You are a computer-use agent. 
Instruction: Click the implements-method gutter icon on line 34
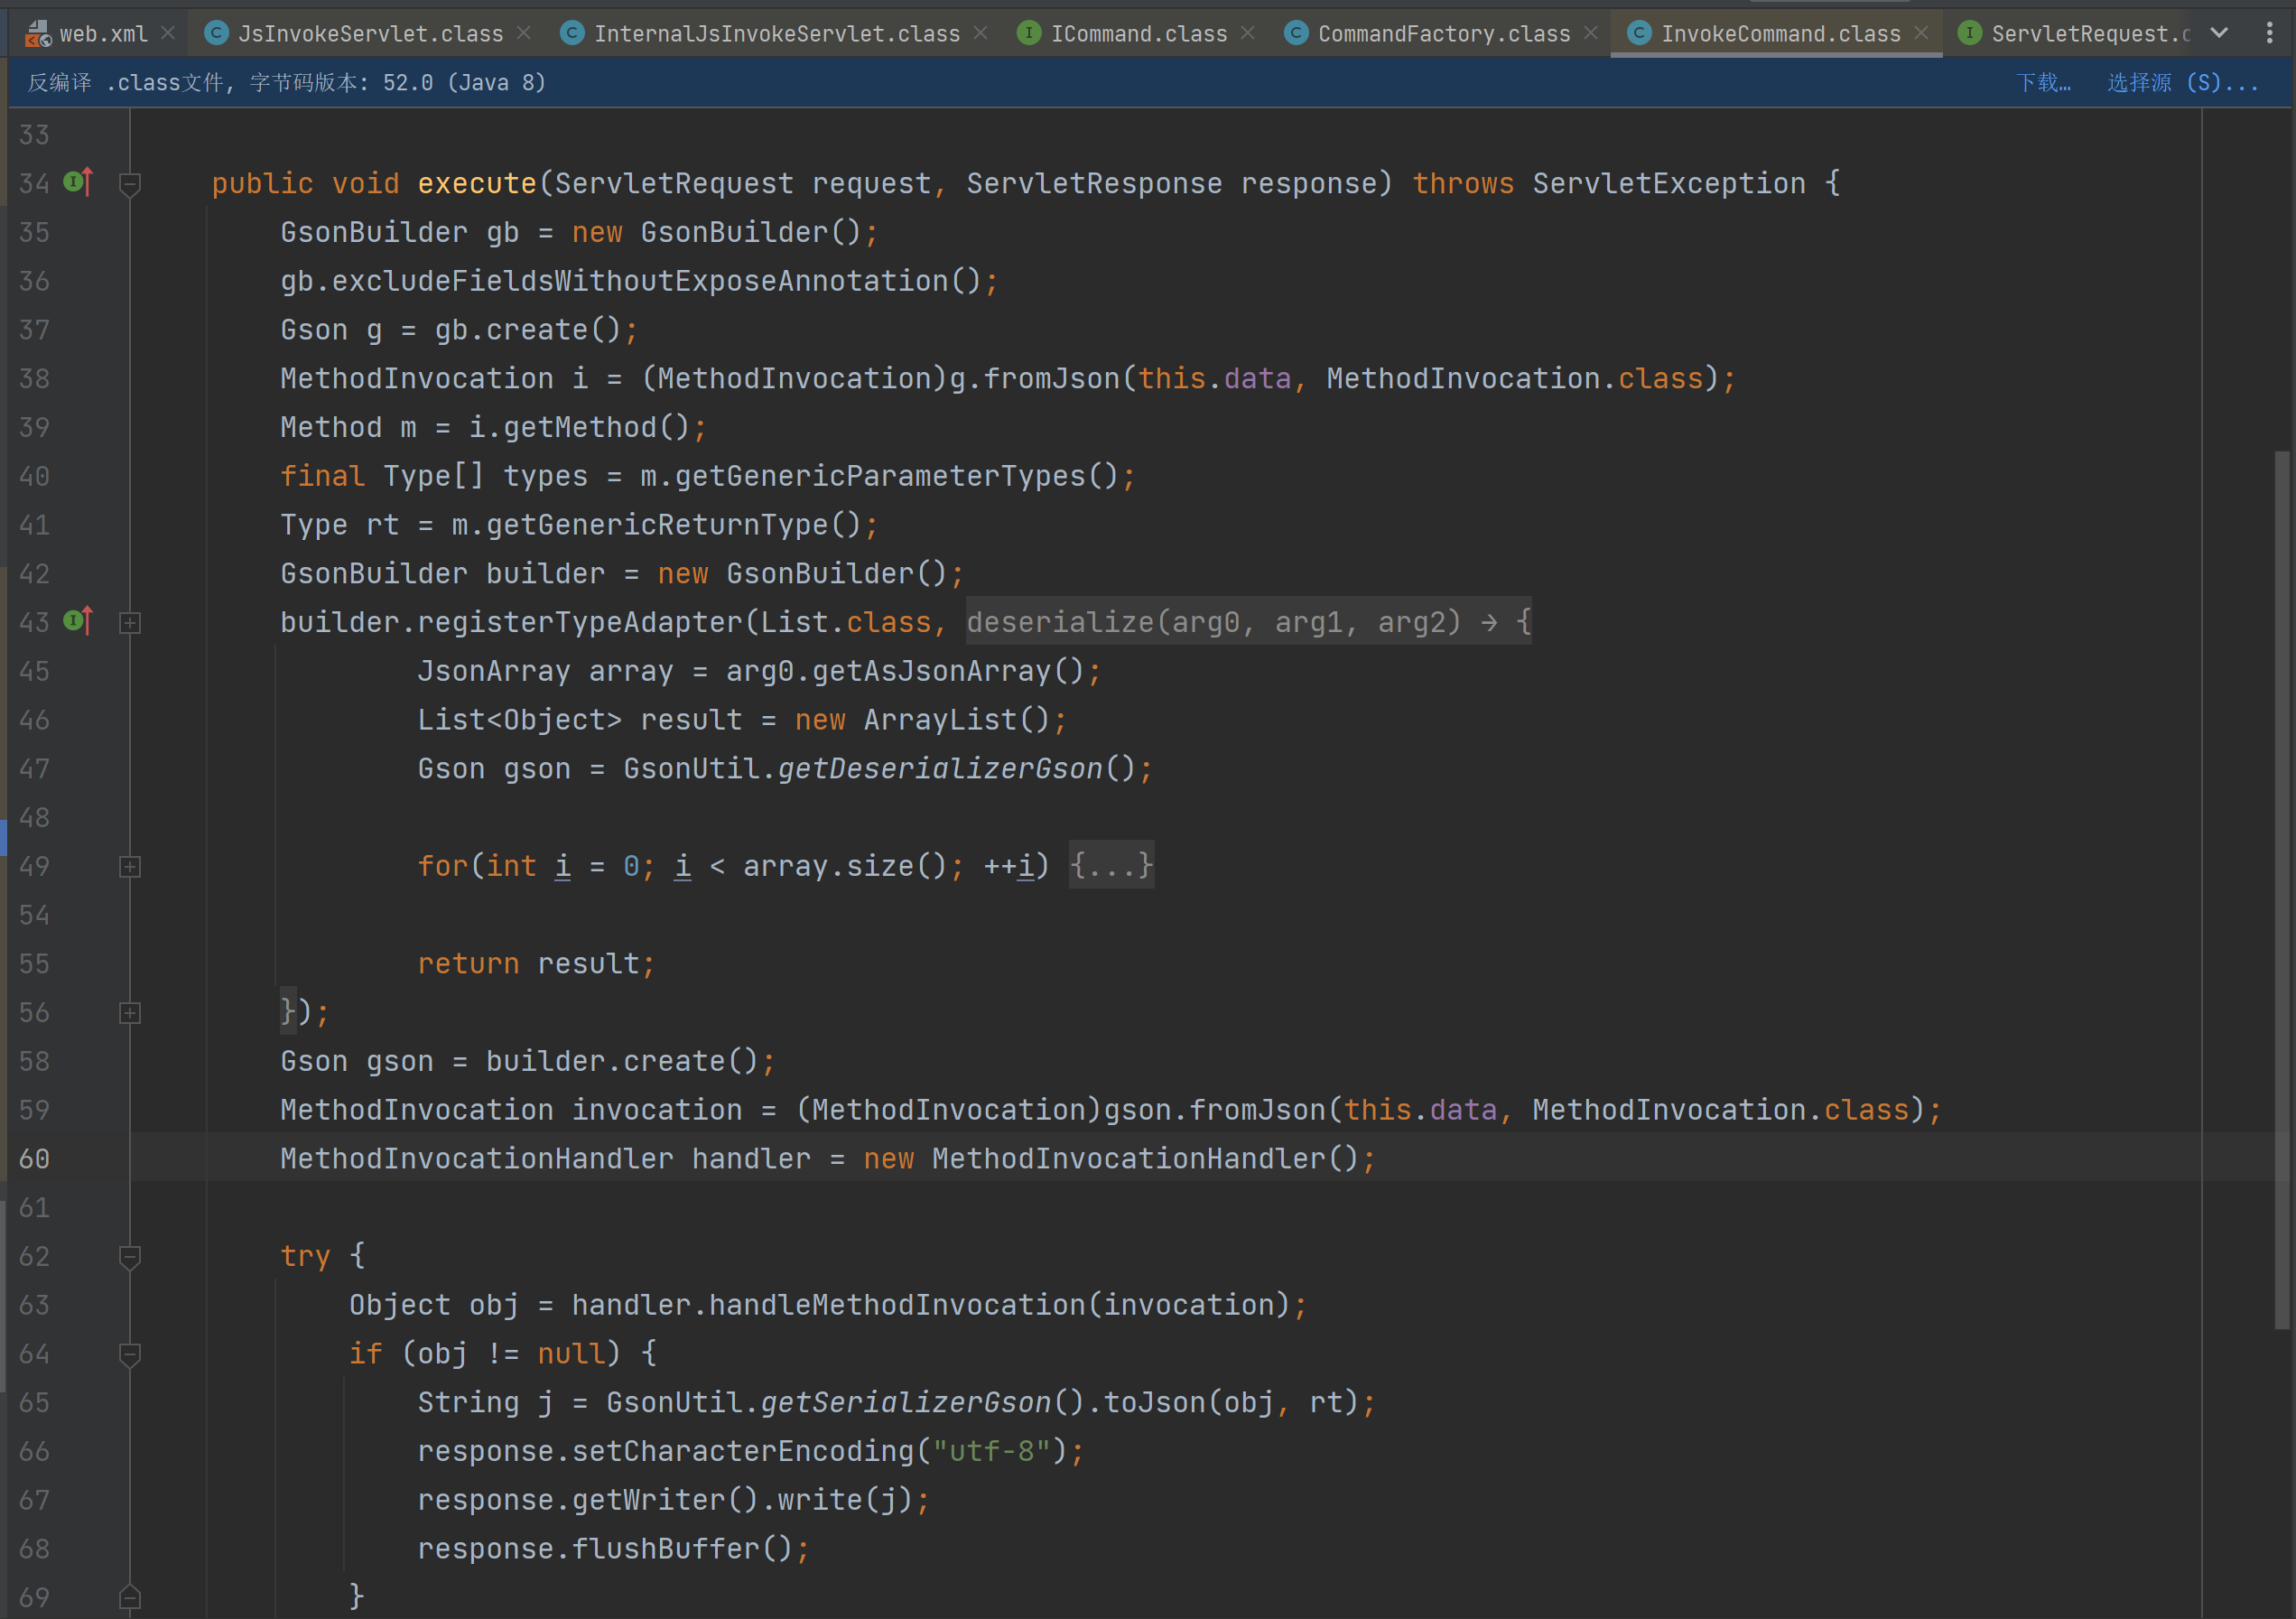click(78, 182)
